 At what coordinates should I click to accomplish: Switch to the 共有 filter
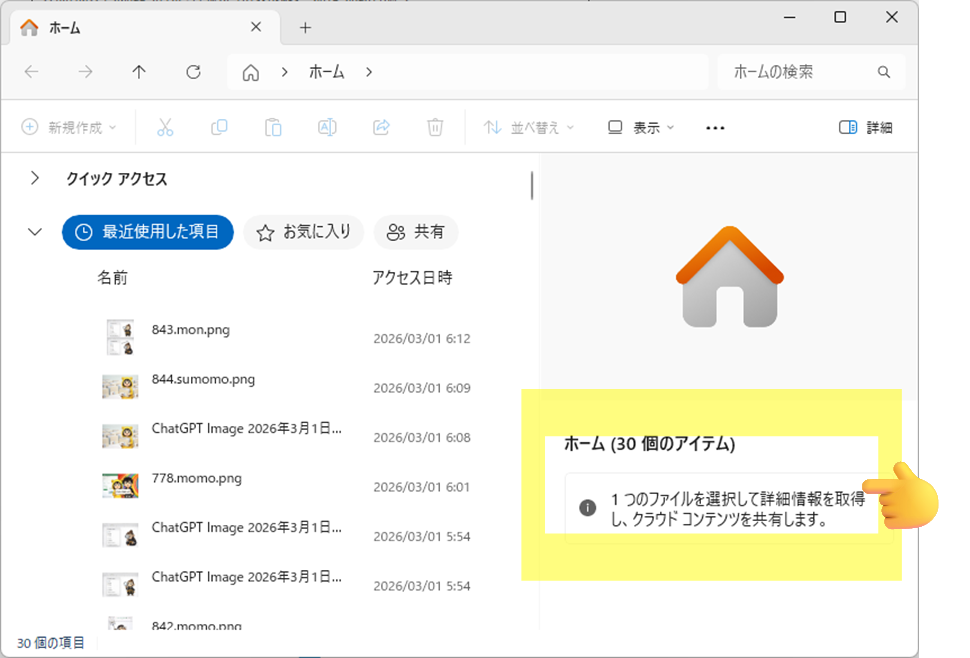point(416,231)
